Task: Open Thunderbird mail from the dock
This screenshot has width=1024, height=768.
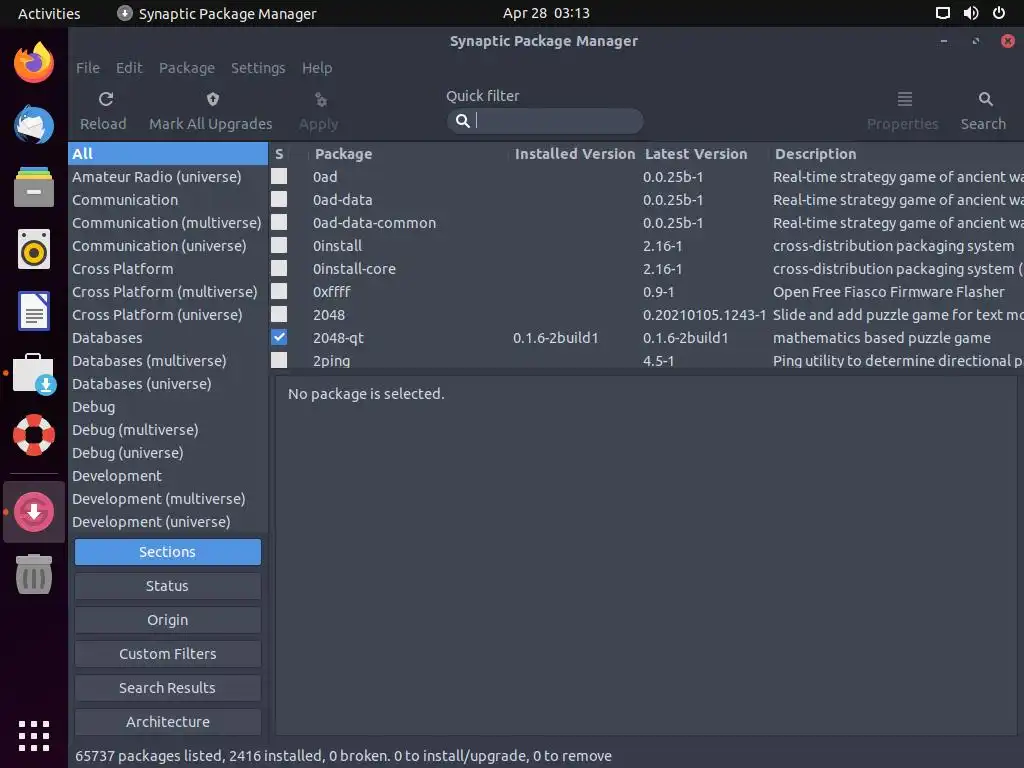Action: click(x=34, y=124)
